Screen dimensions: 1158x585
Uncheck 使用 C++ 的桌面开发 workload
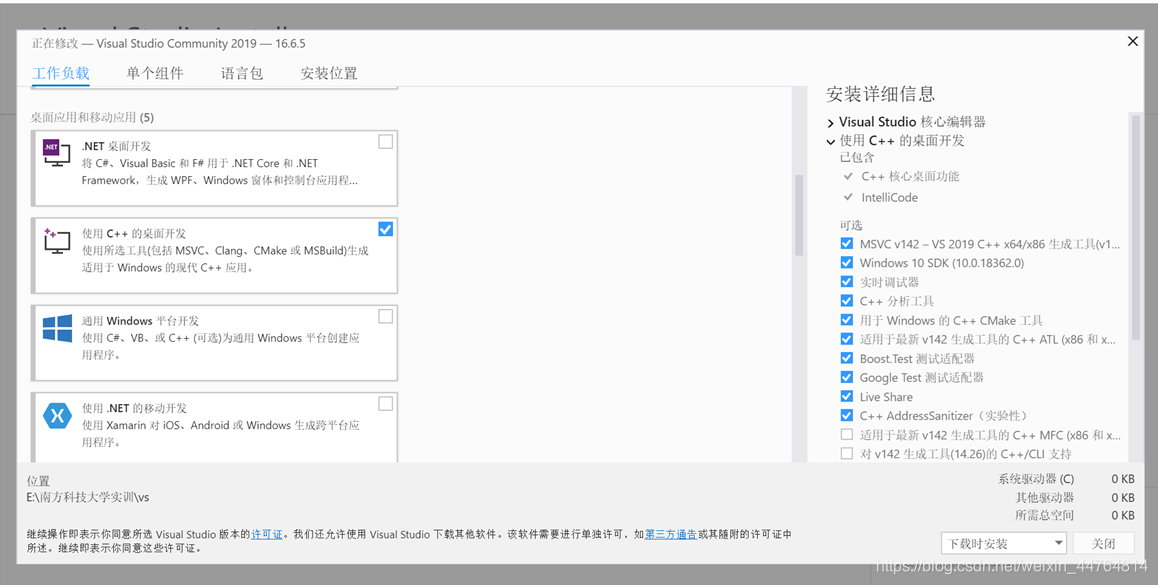(386, 229)
